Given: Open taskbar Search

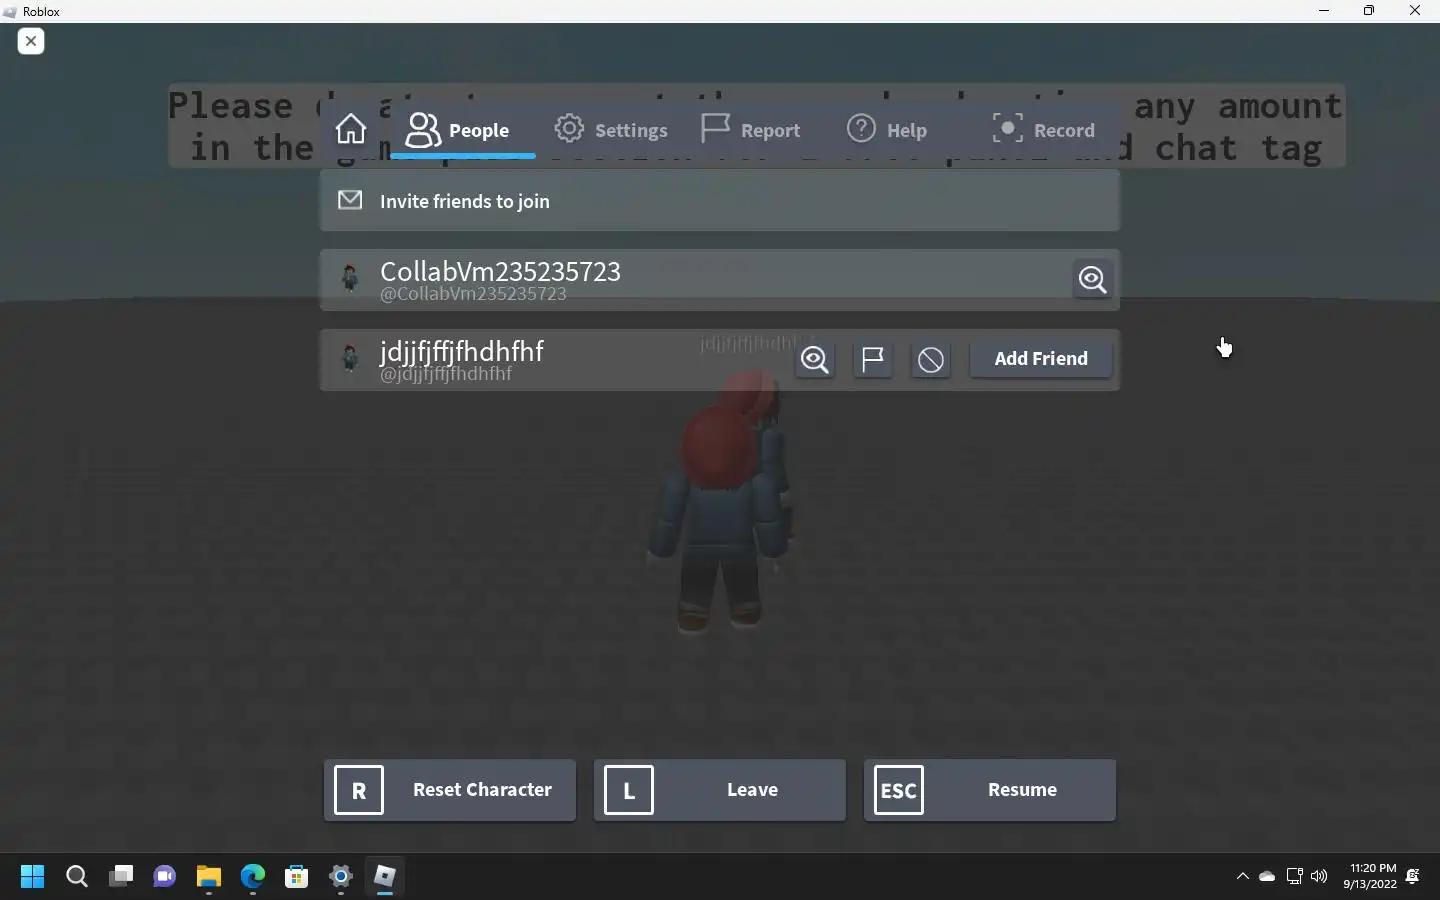Looking at the screenshot, I should pyautogui.click(x=77, y=877).
